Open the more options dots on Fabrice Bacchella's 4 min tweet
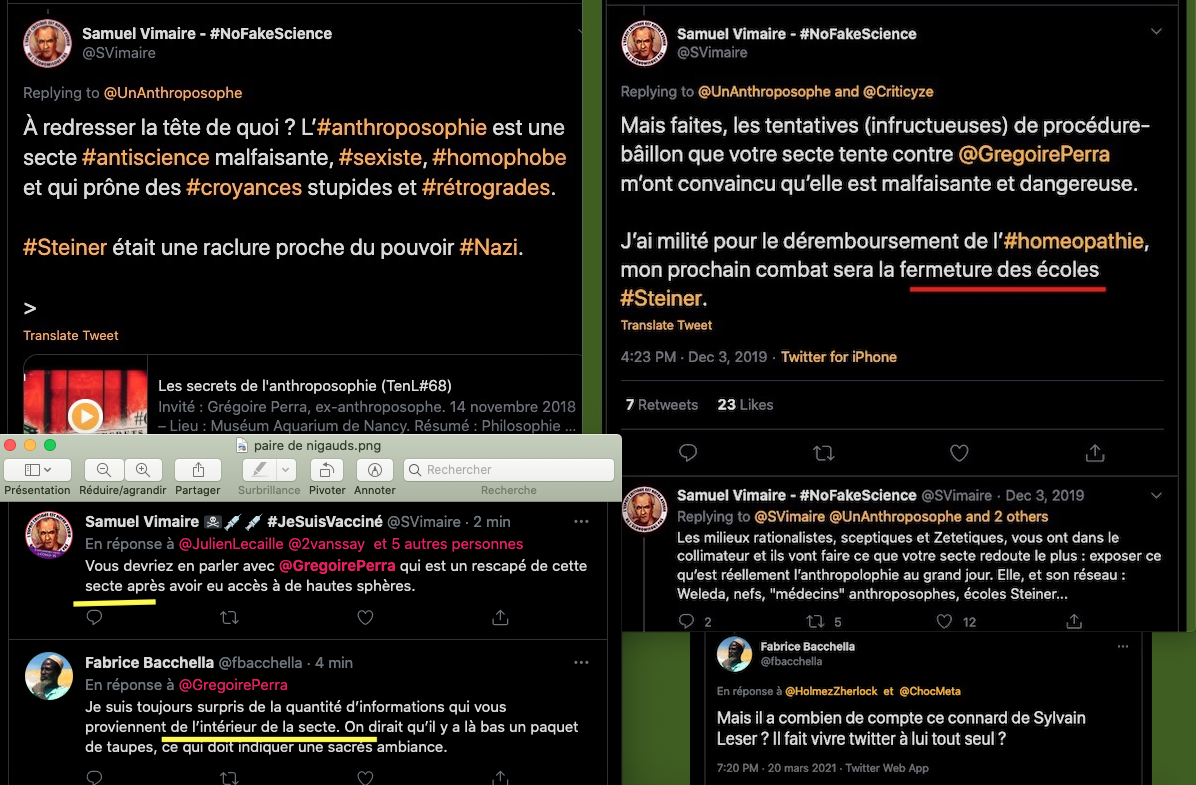The width and height of the screenshot is (1196, 785). pyautogui.click(x=581, y=662)
